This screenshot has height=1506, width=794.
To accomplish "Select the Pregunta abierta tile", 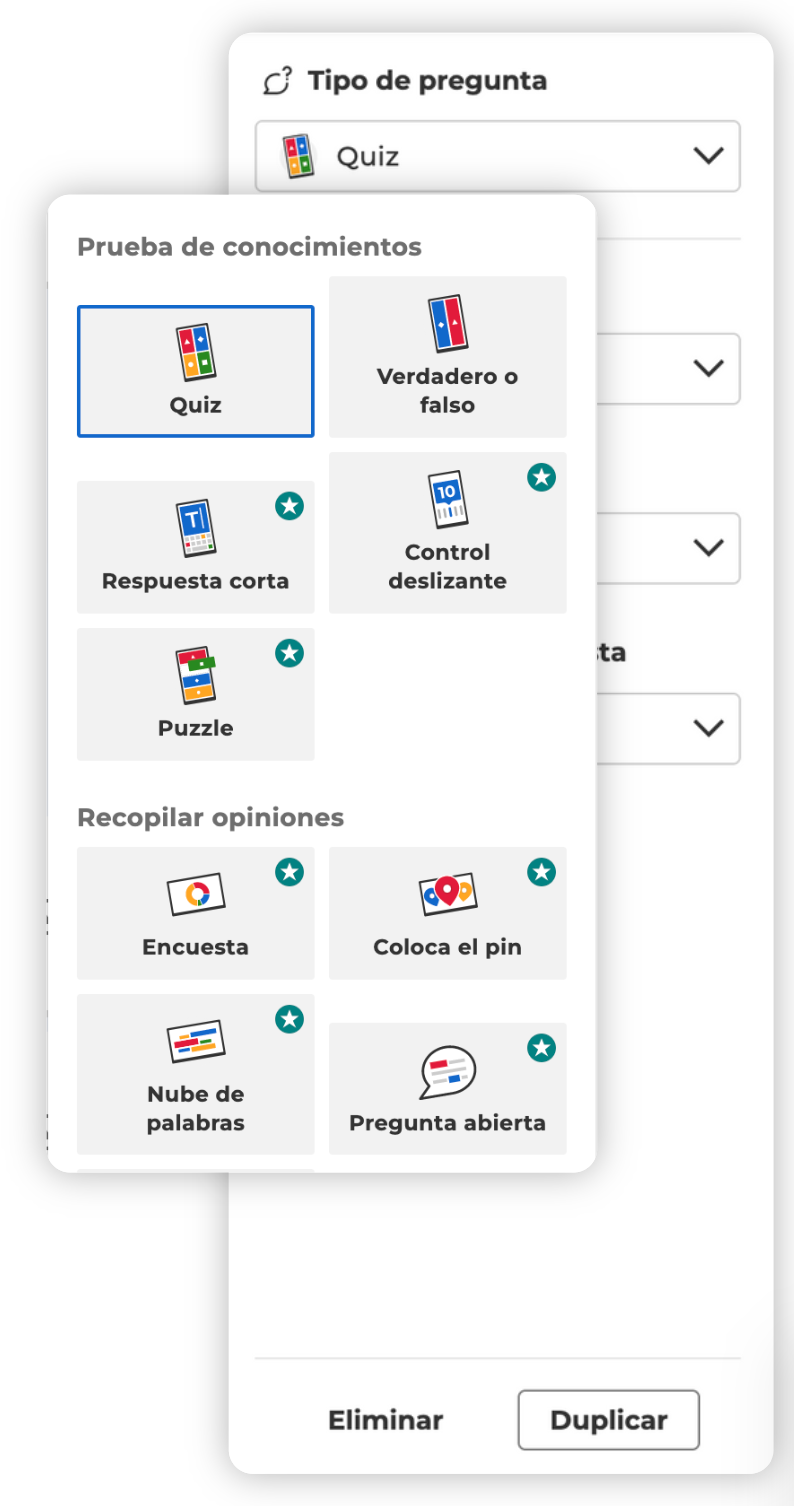I will point(448,1089).
